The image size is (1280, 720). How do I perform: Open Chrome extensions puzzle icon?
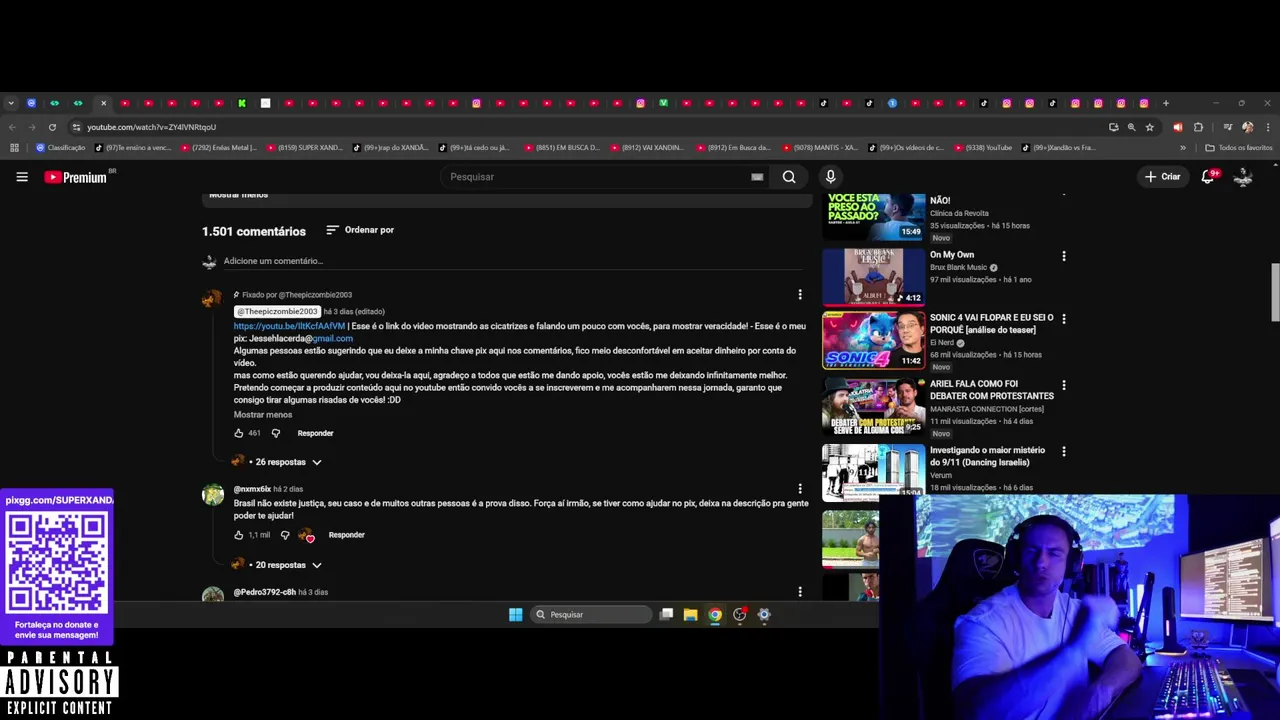click(1198, 127)
